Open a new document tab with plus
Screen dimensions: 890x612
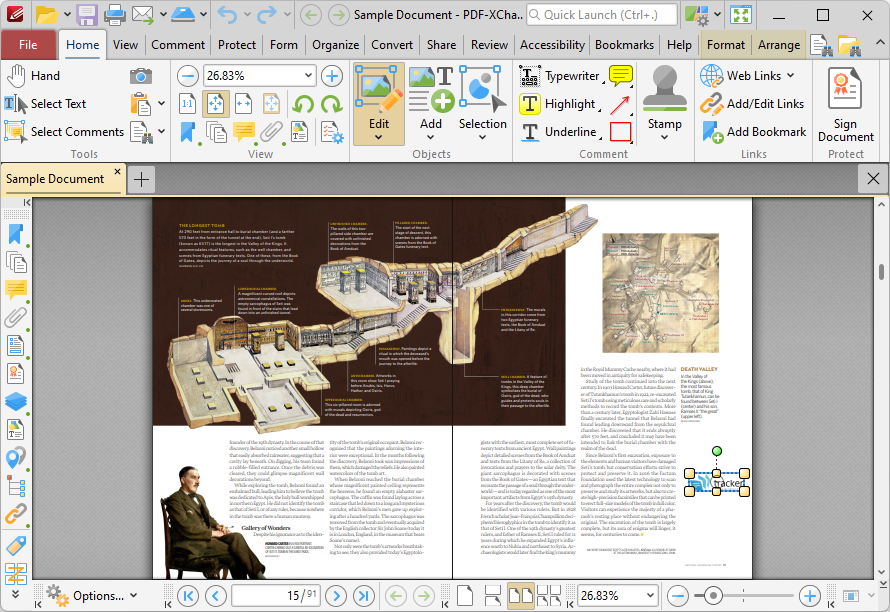tap(141, 180)
